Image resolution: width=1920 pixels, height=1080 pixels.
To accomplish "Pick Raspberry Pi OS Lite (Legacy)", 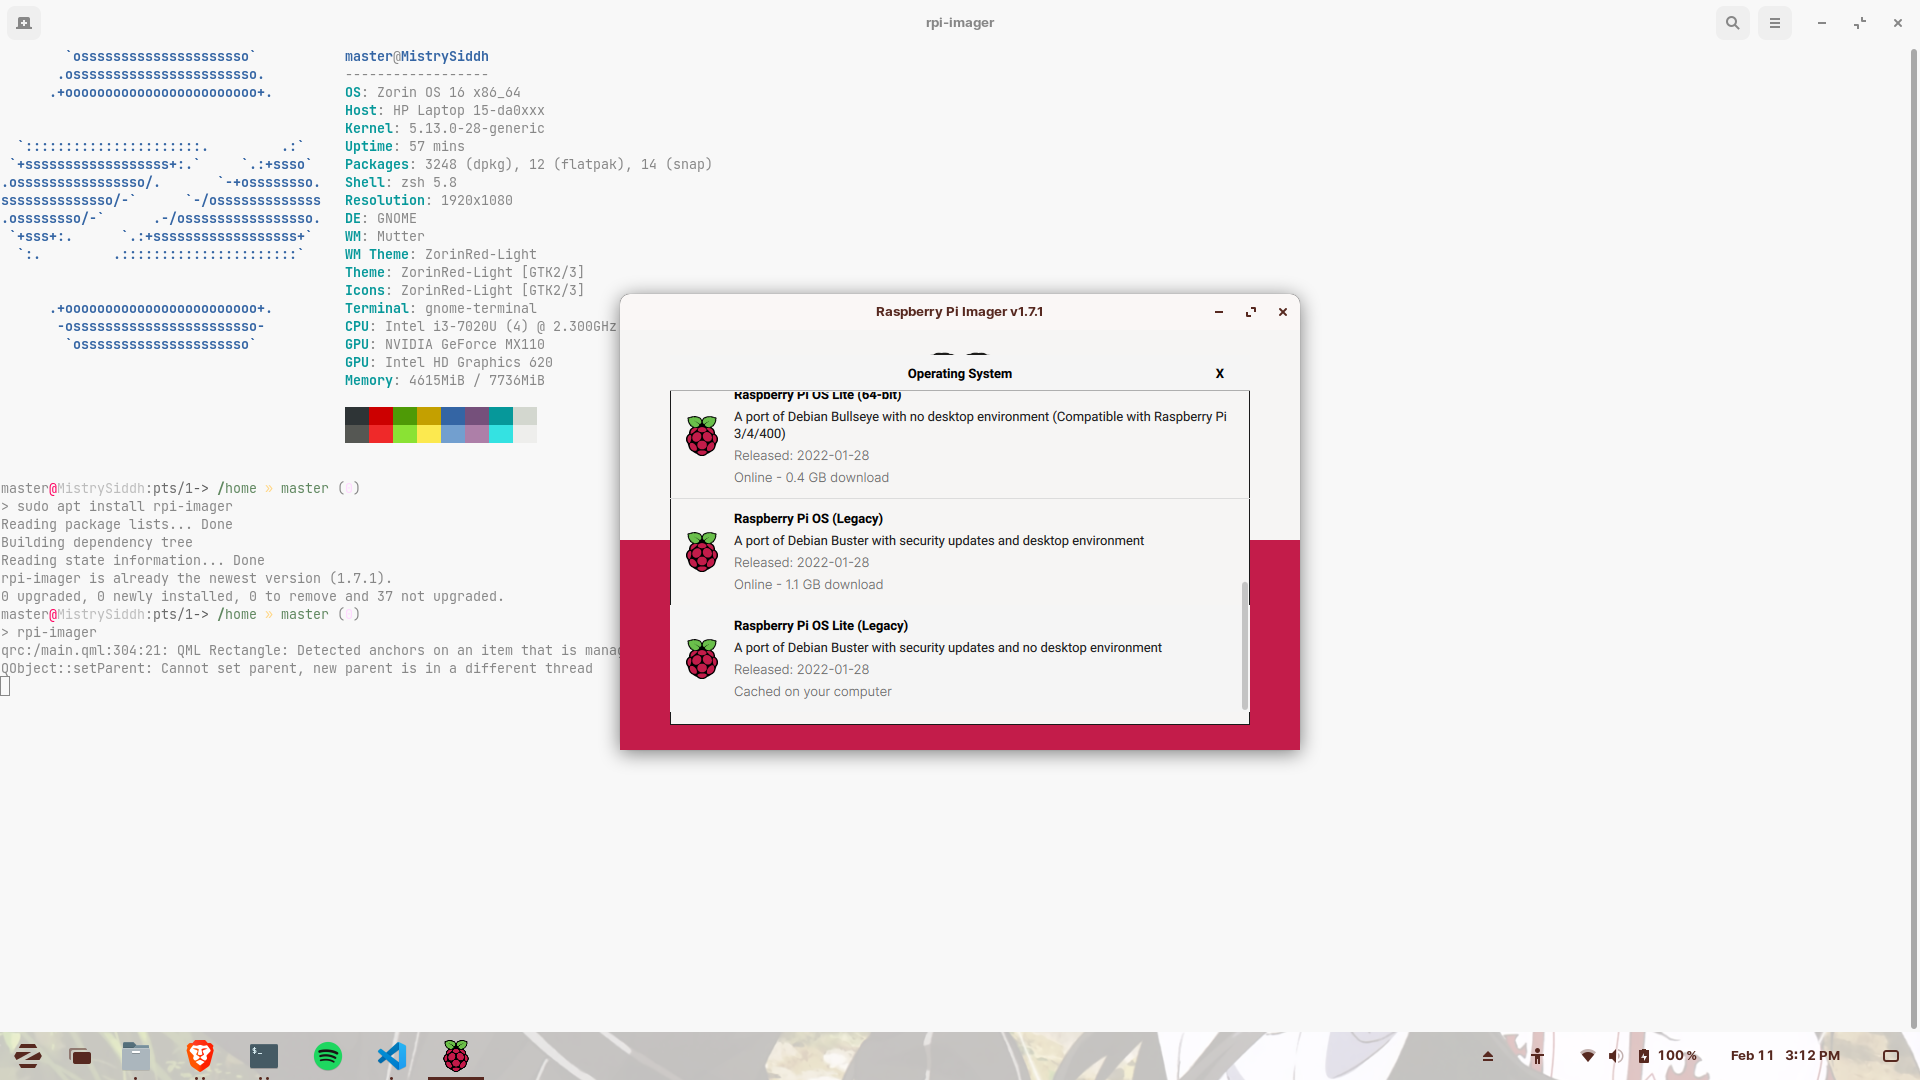I will [x=960, y=659].
